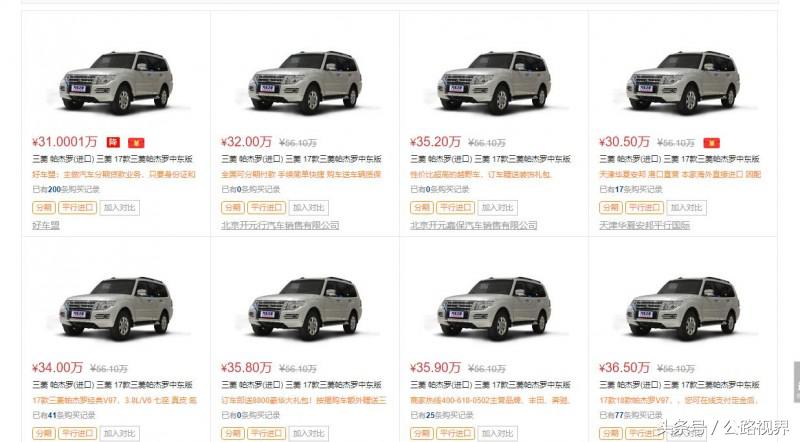Open seller link 北京开元行汽车销售有限公司
Image resolution: width=800 pixels, height=442 pixels.
pos(280,225)
